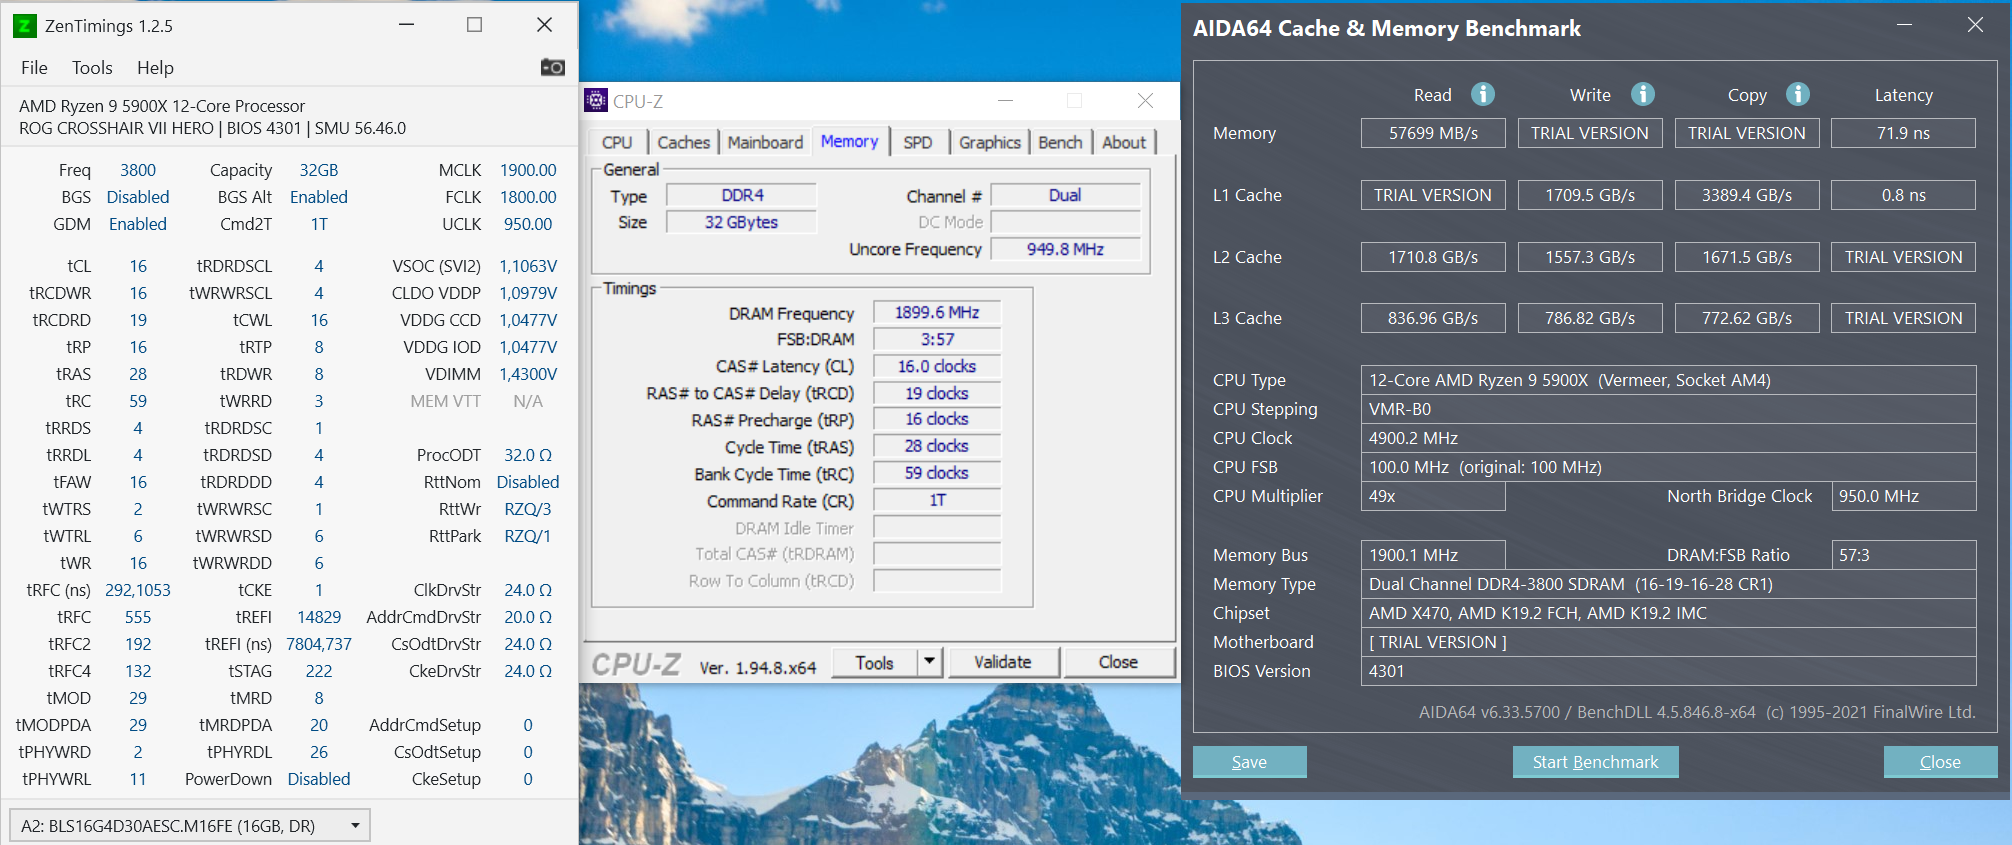Click the Tools button in CPU-Z
This screenshot has width=2012, height=845.
click(x=875, y=662)
